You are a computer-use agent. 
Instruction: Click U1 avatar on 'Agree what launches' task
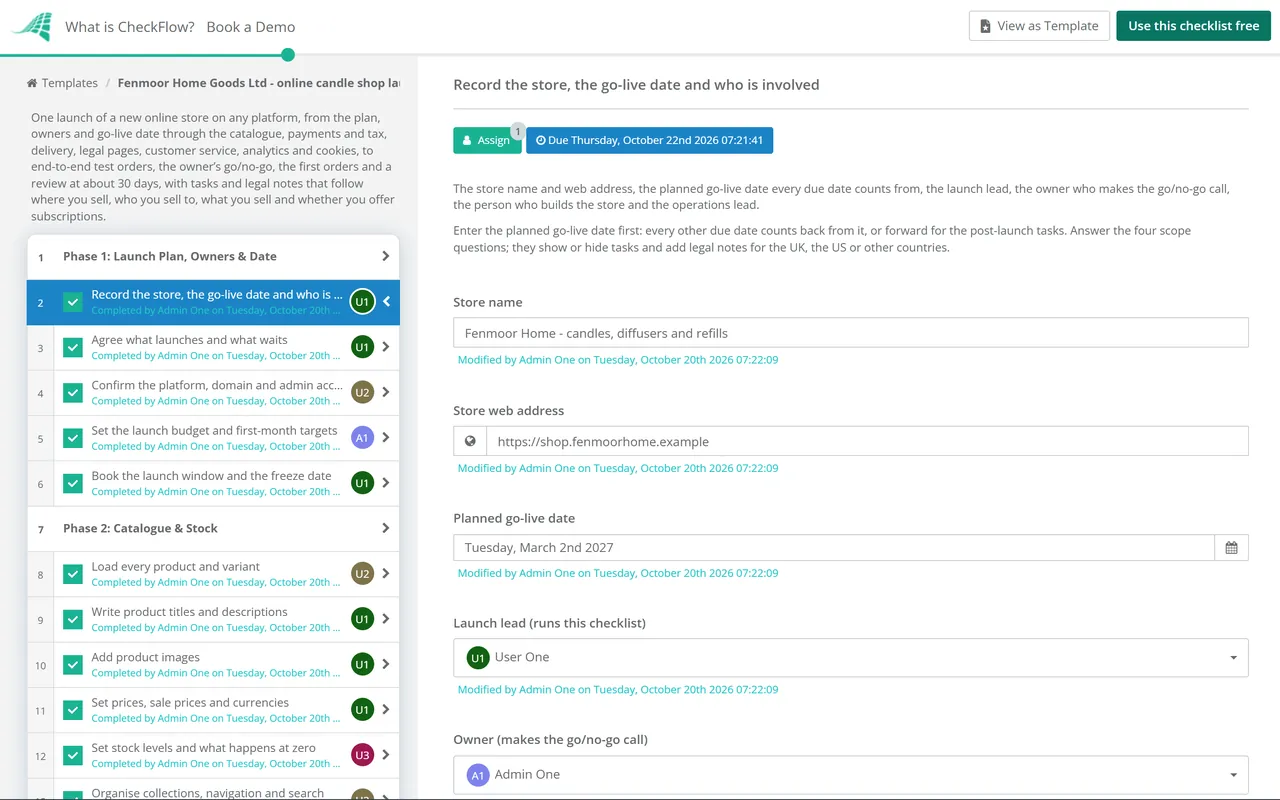click(362, 347)
